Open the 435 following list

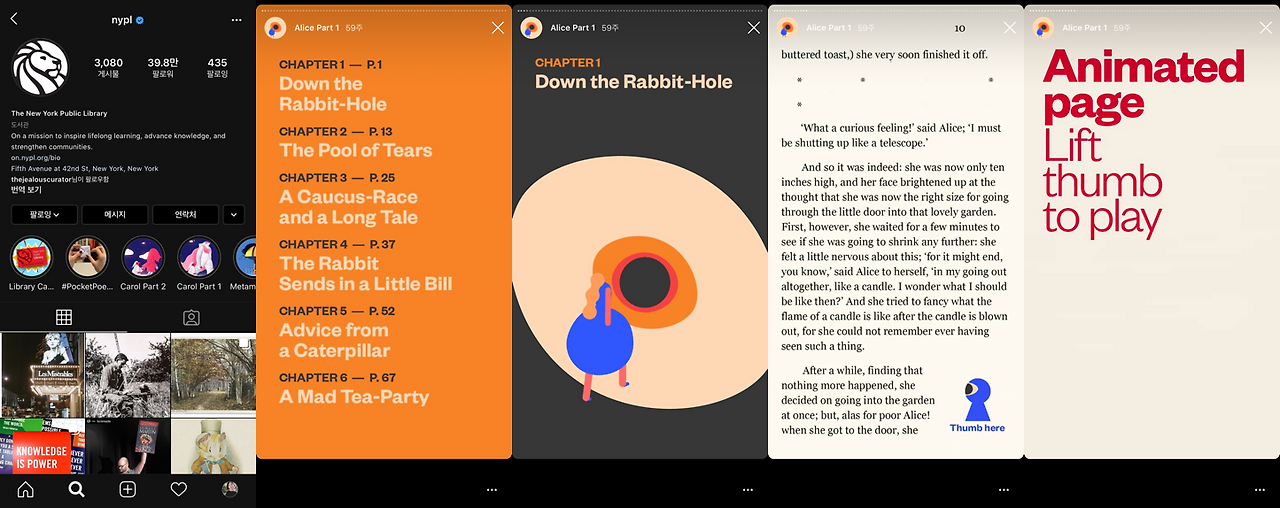pos(217,68)
